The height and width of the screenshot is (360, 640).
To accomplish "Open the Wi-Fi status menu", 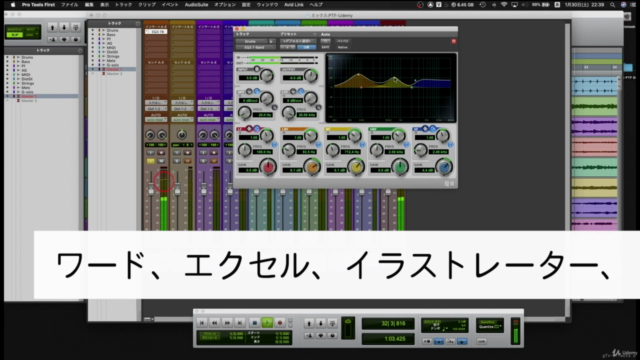I will click(504, 5).
